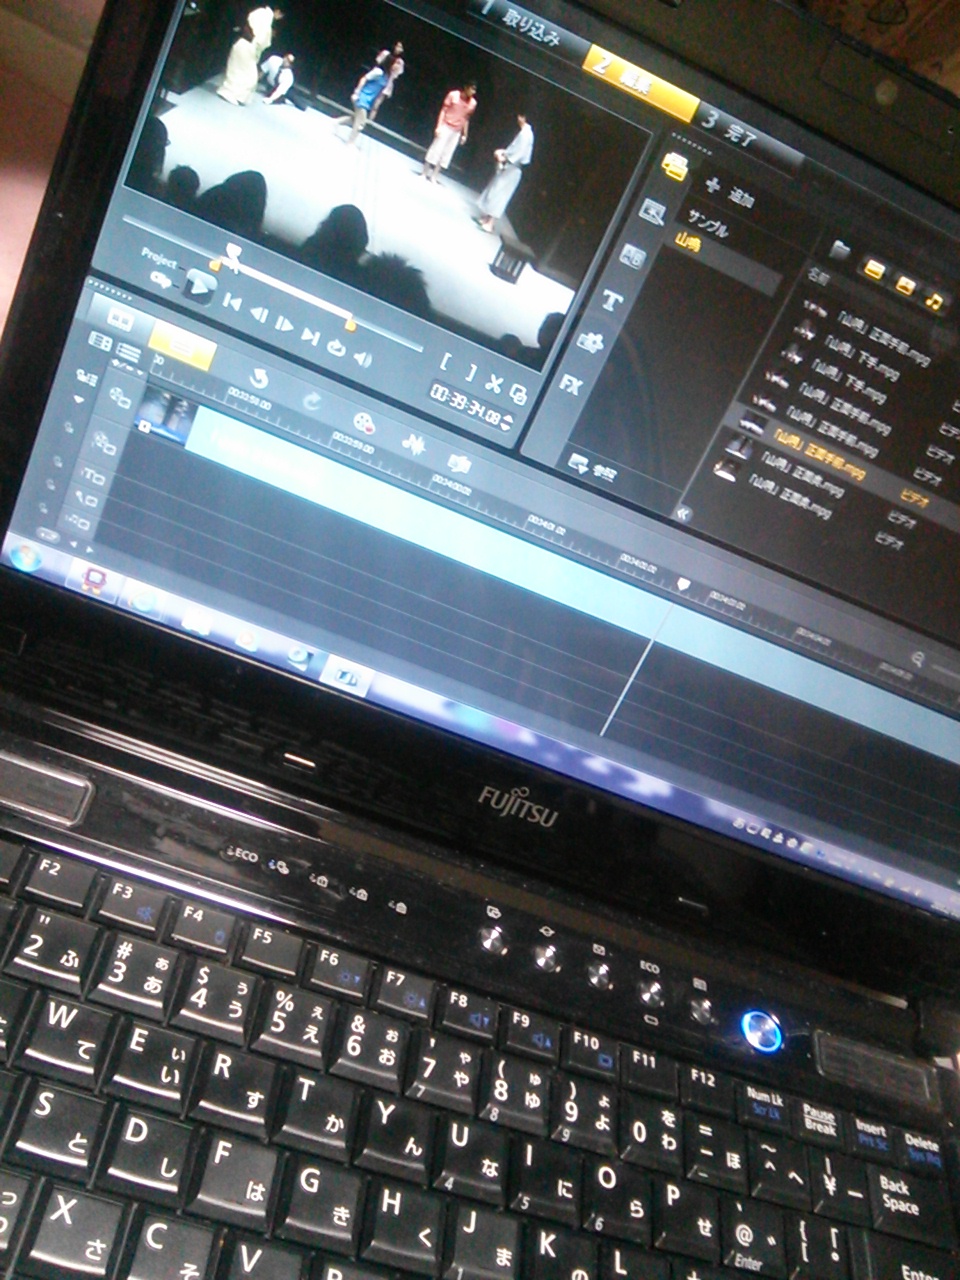Click the timeline zoom magnifier icon

[x=917, y=658]
